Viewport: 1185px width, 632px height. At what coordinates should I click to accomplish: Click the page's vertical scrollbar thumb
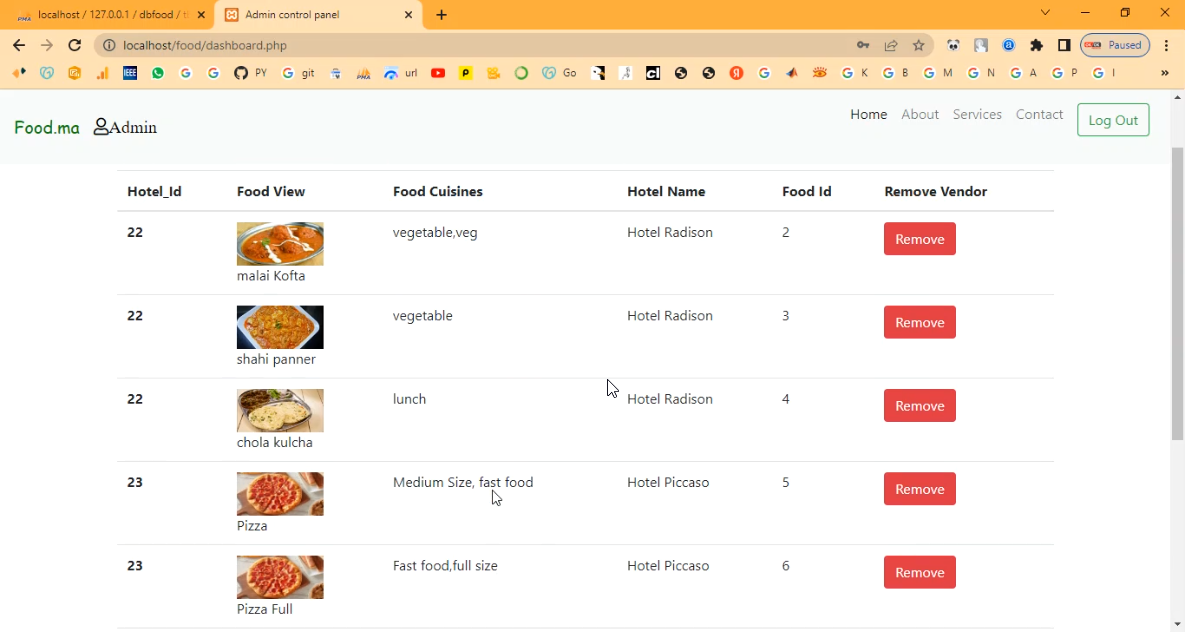[x=1177, y=290]
